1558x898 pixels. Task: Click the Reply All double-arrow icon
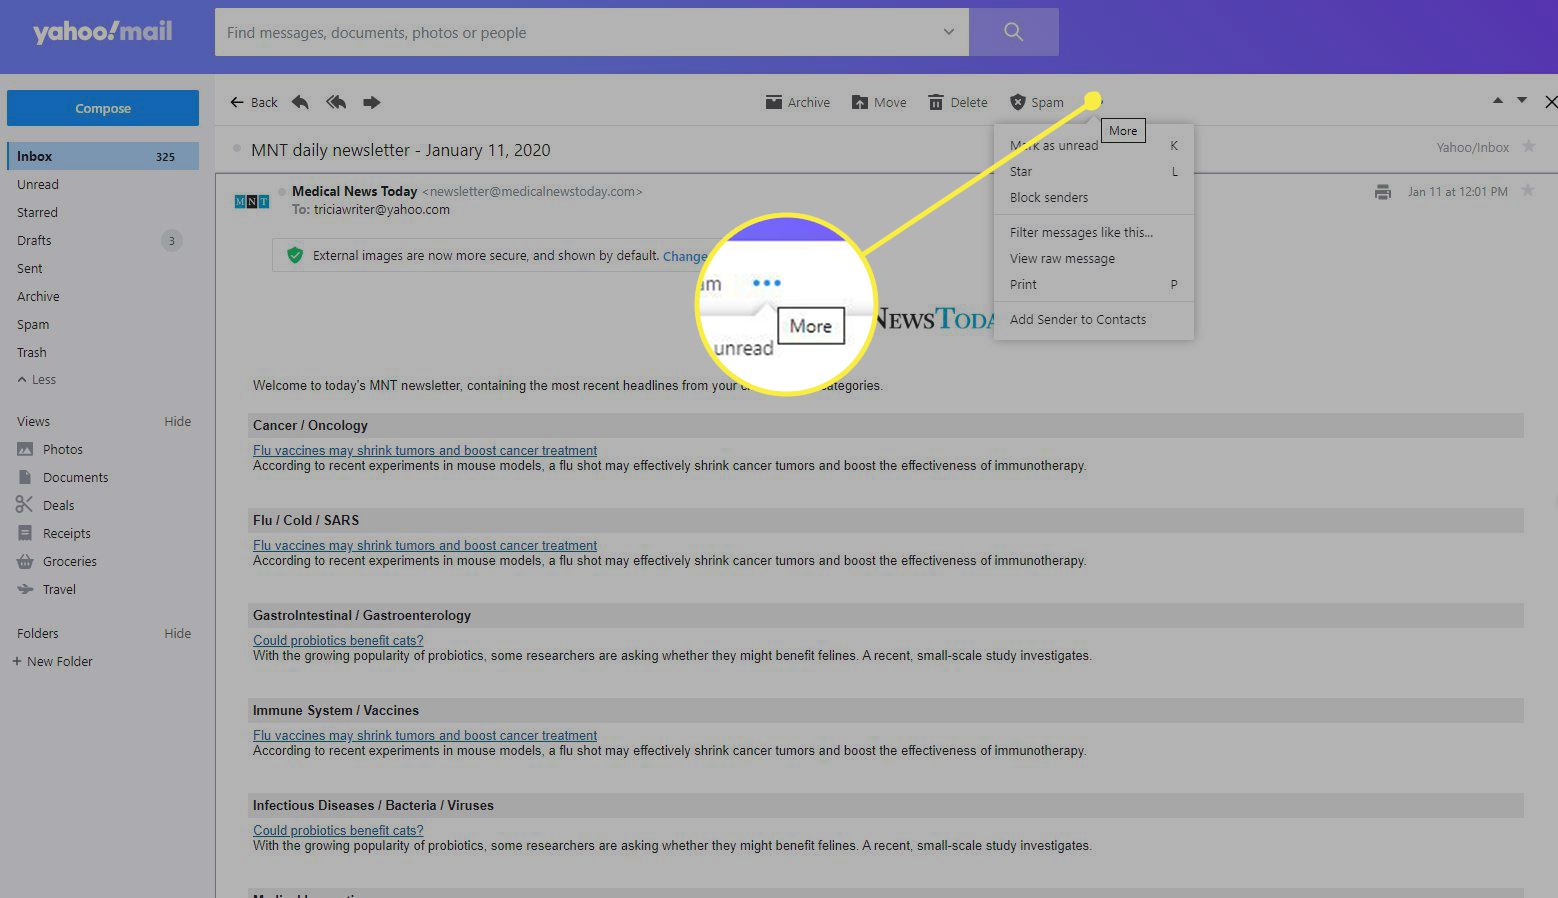pos(336,102)
